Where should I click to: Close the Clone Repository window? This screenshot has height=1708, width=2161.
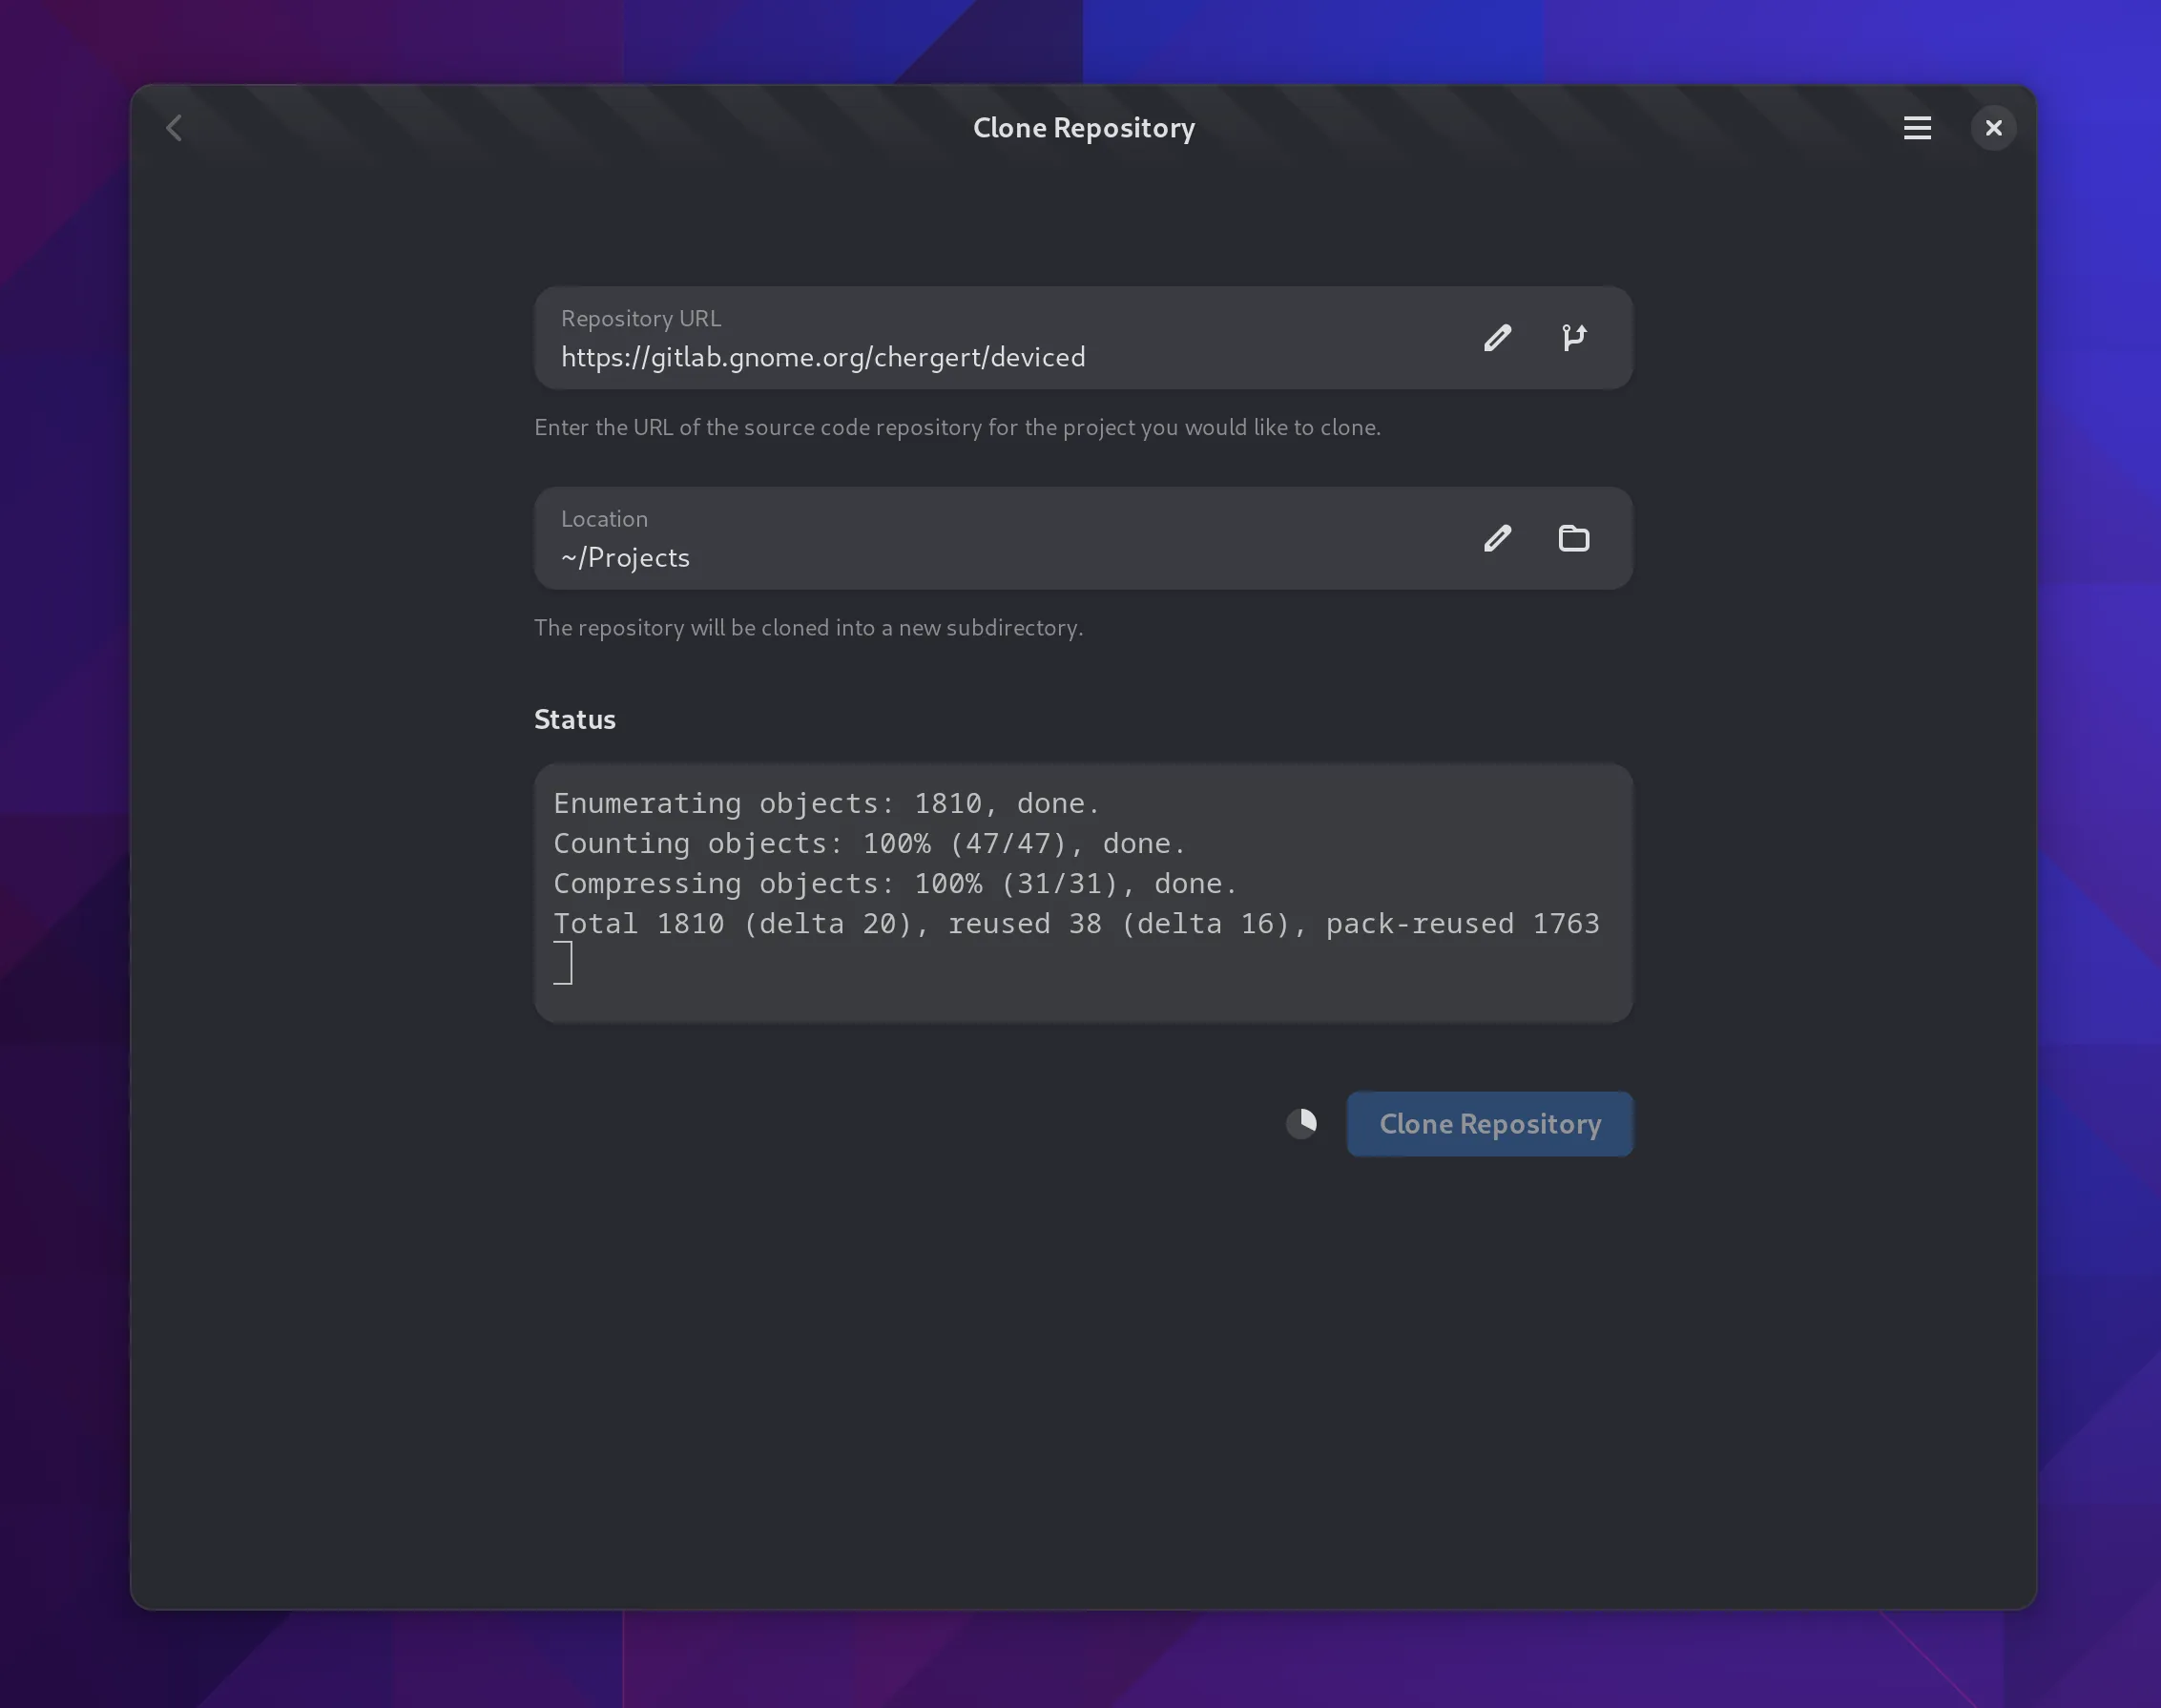1993,128
